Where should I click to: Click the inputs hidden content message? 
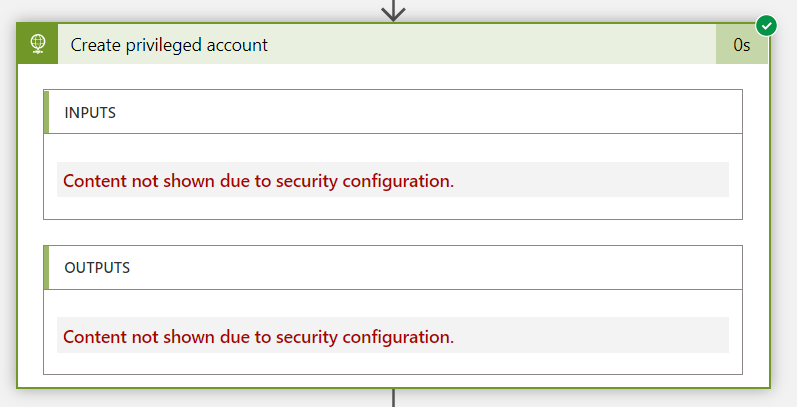[258, 181]
